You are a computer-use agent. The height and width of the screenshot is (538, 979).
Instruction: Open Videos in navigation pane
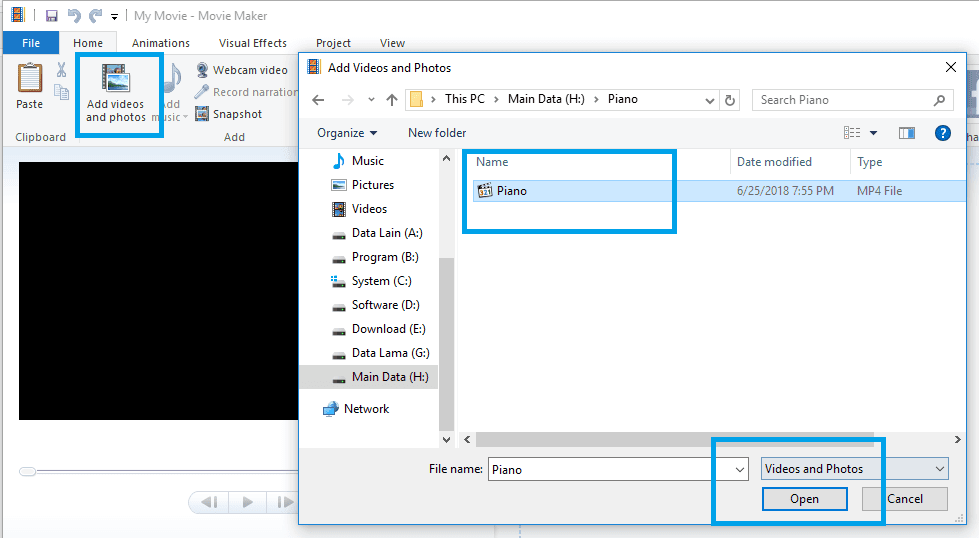click(x=360, y=209)
